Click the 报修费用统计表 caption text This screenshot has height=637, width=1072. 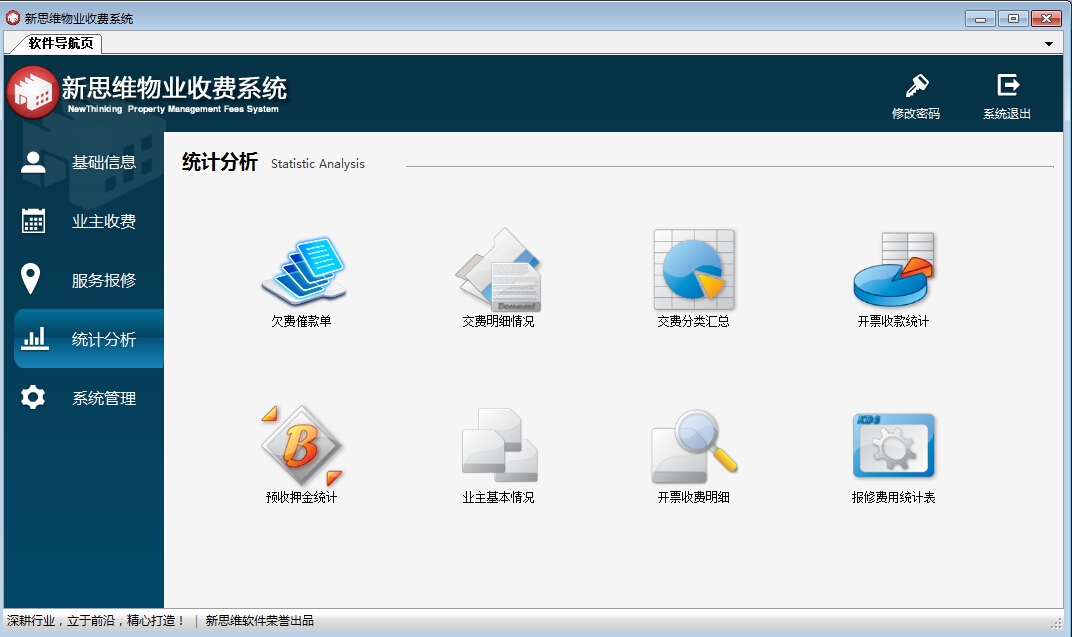point(894,498)
